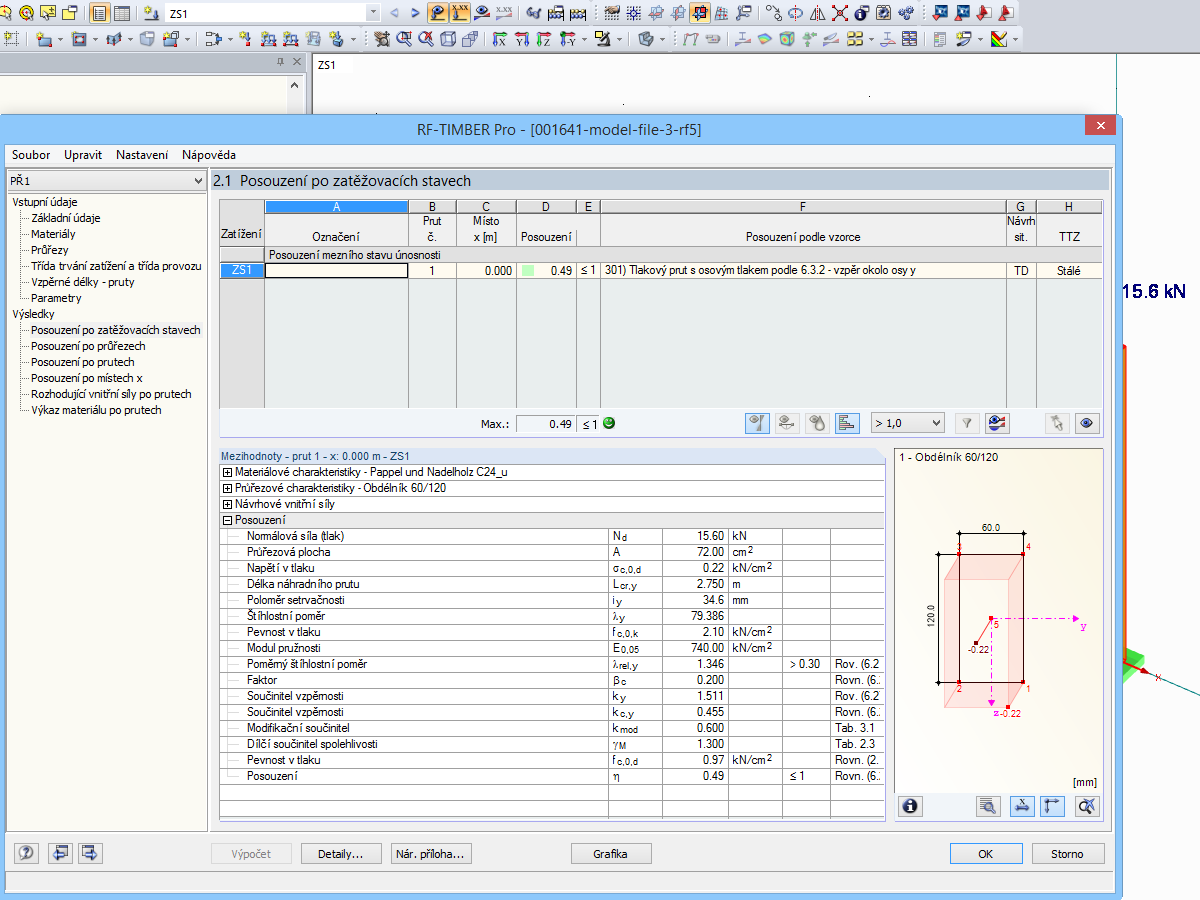Toggle the eye view mode button
Viewport: 1200px width, 900px height.
click(x=1088, y=423)
